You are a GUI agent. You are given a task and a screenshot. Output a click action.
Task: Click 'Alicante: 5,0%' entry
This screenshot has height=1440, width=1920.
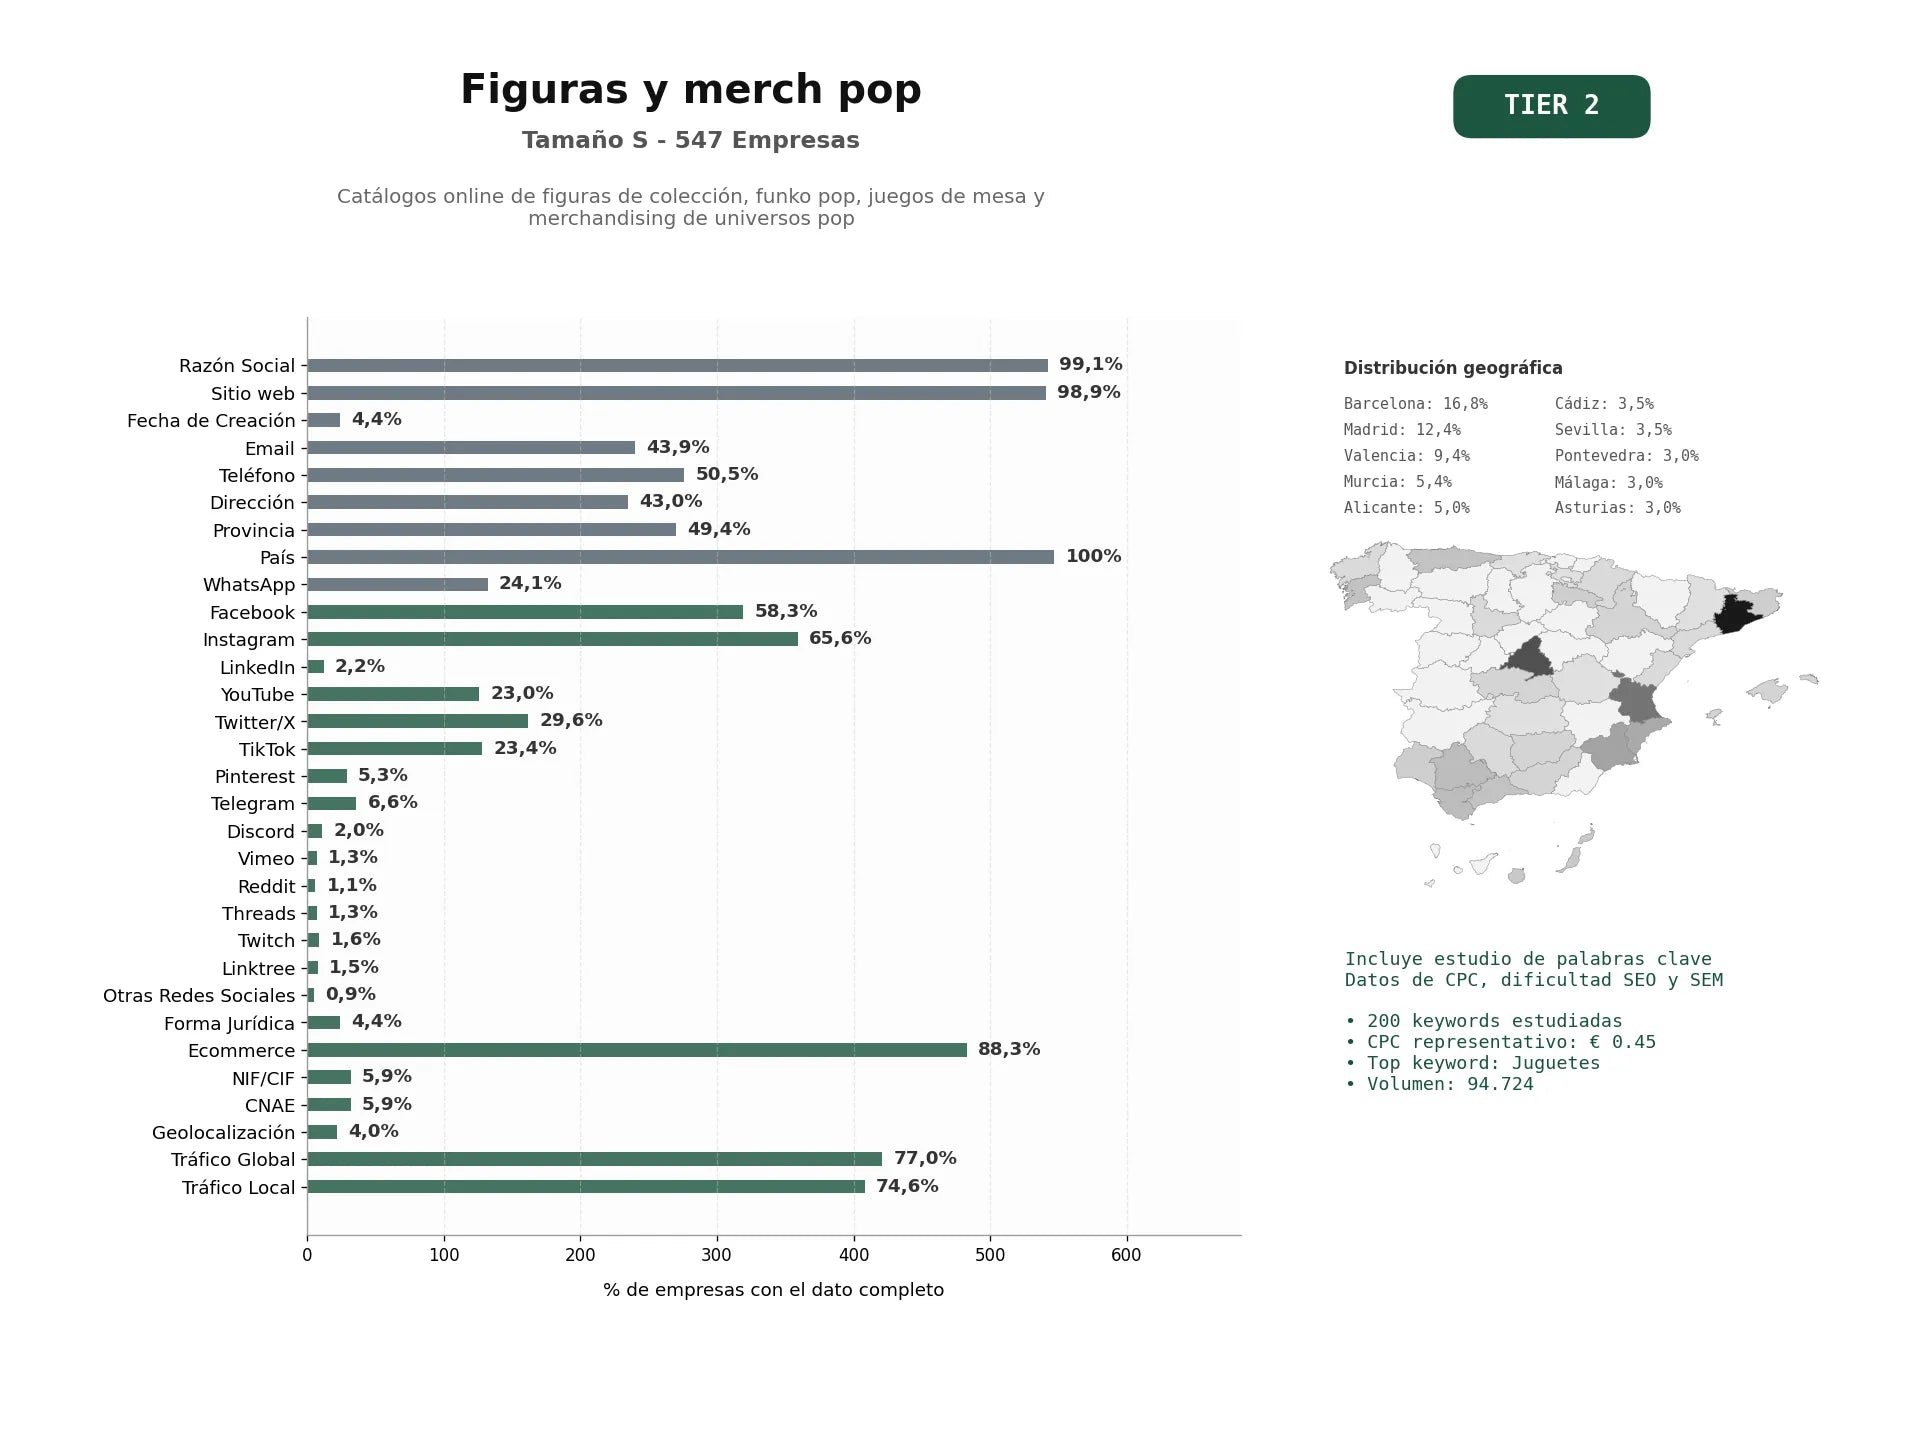(x=1407, y=508)
